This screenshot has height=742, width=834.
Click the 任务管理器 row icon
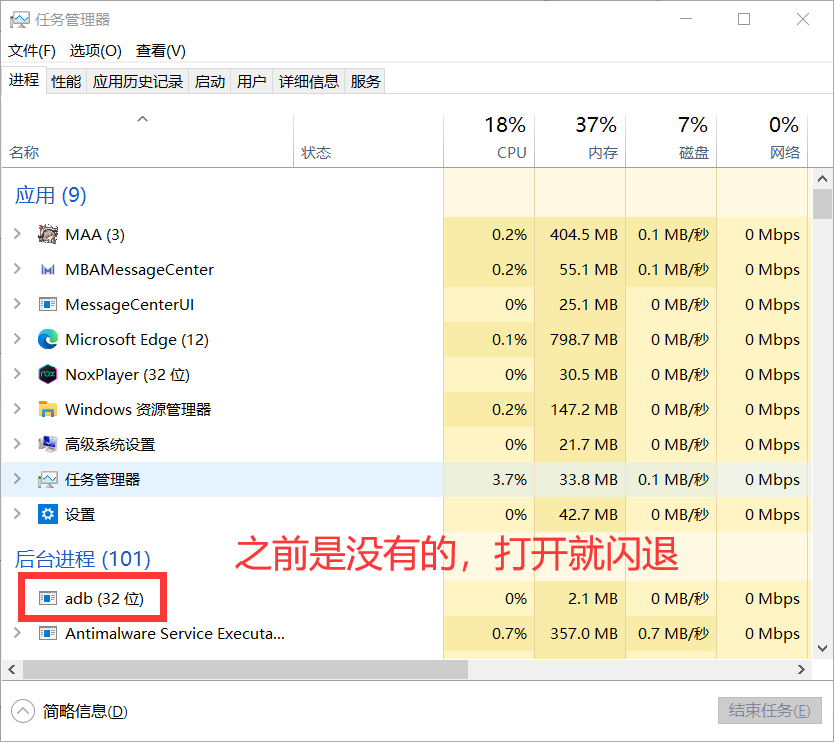(48, 480)
